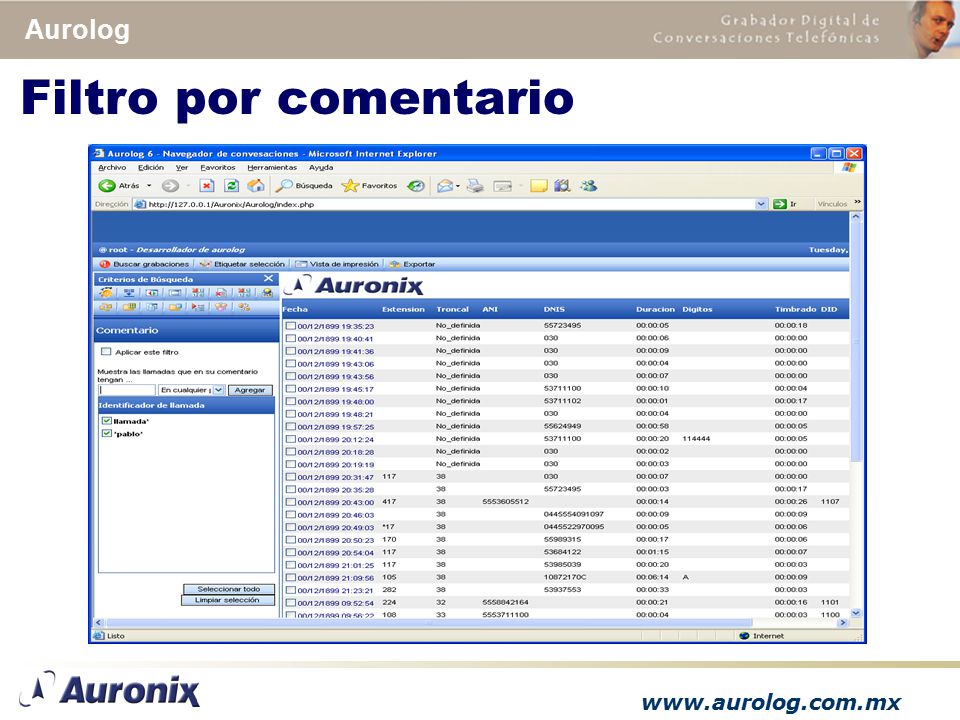This screenshot has height=720, width=960.
Task: Tick the checkbox for row 00/12/1899 21:09:56
Action: (x=291, y=577)
